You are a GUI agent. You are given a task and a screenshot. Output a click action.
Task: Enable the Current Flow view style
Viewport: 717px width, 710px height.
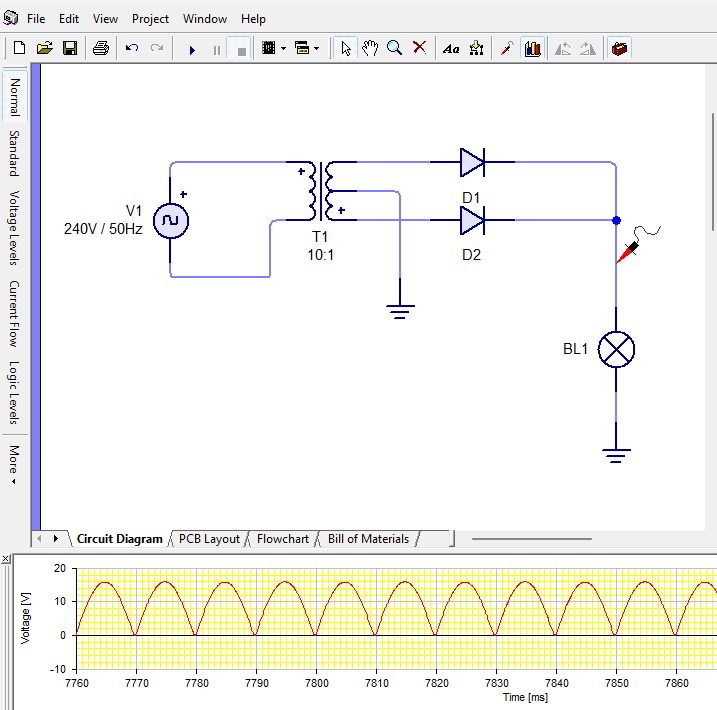pyautogui.click(x=14, y=313)
